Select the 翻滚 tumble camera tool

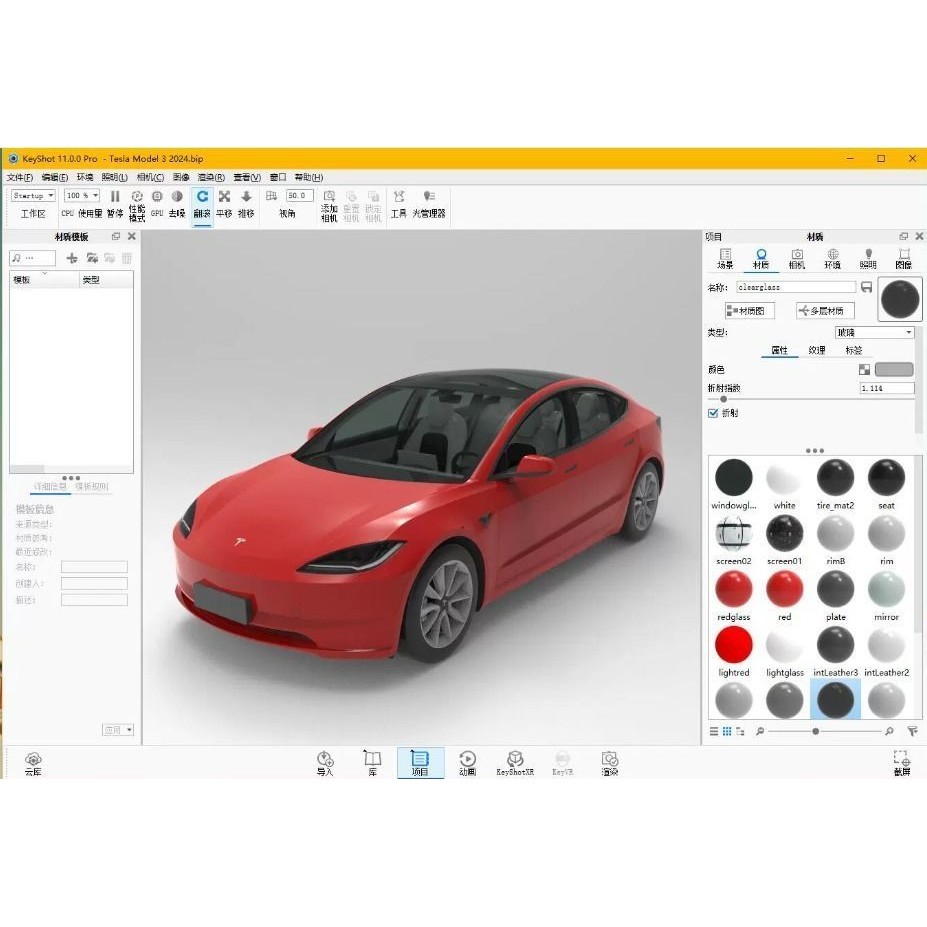202,203
